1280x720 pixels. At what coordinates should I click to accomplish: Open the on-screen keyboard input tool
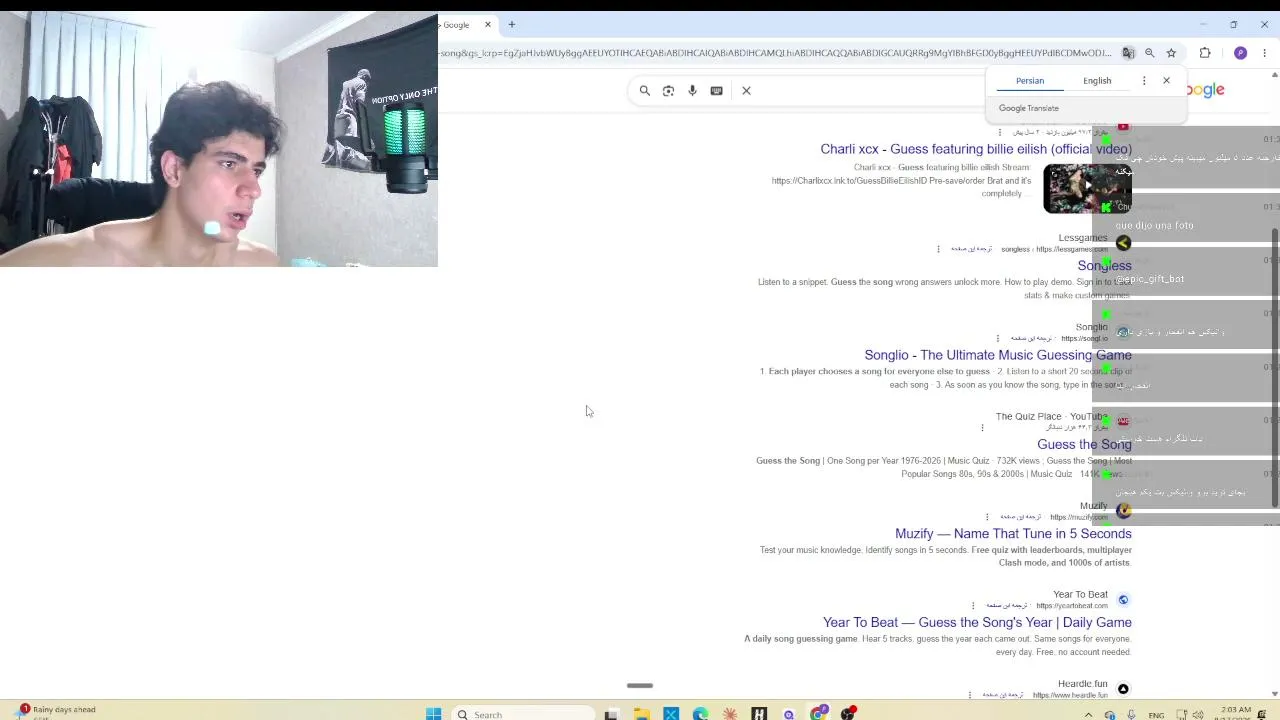tap(716, 91)
